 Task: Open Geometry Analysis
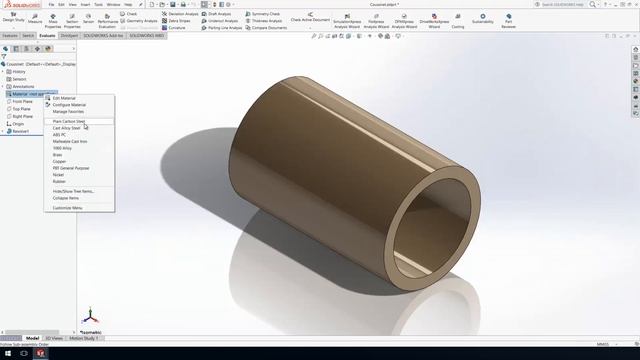click(x=139, y=21)
